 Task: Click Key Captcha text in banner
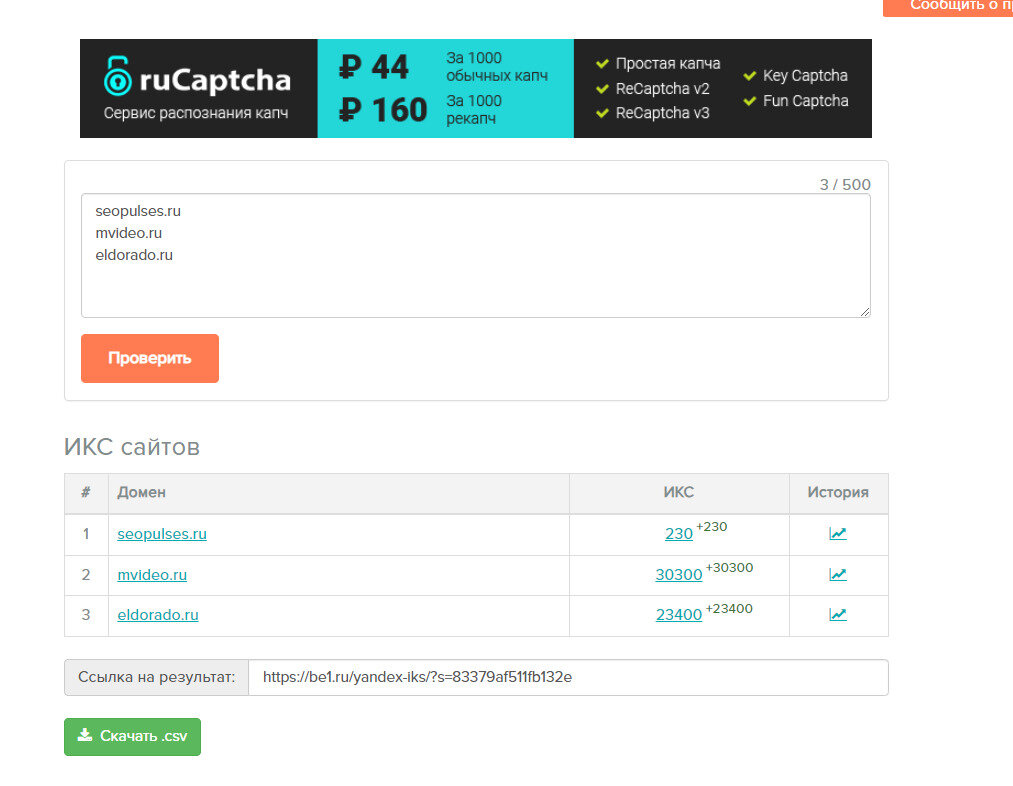[x=805, y=76]
